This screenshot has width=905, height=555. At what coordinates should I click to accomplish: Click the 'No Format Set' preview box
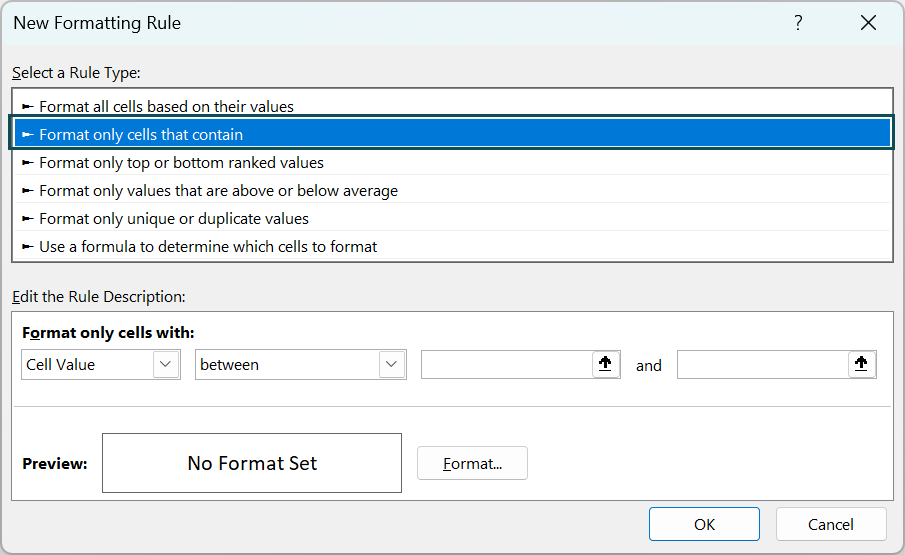(252, 463)
